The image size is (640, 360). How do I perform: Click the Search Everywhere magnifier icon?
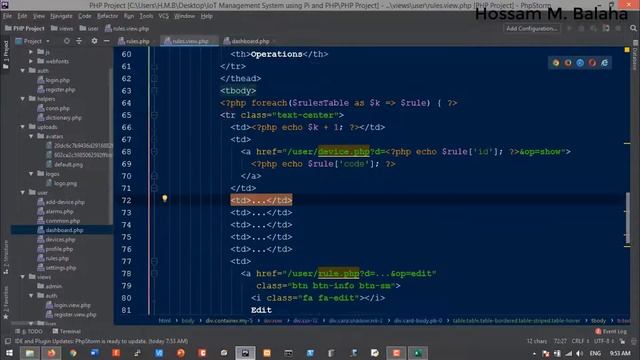point(633,28)
